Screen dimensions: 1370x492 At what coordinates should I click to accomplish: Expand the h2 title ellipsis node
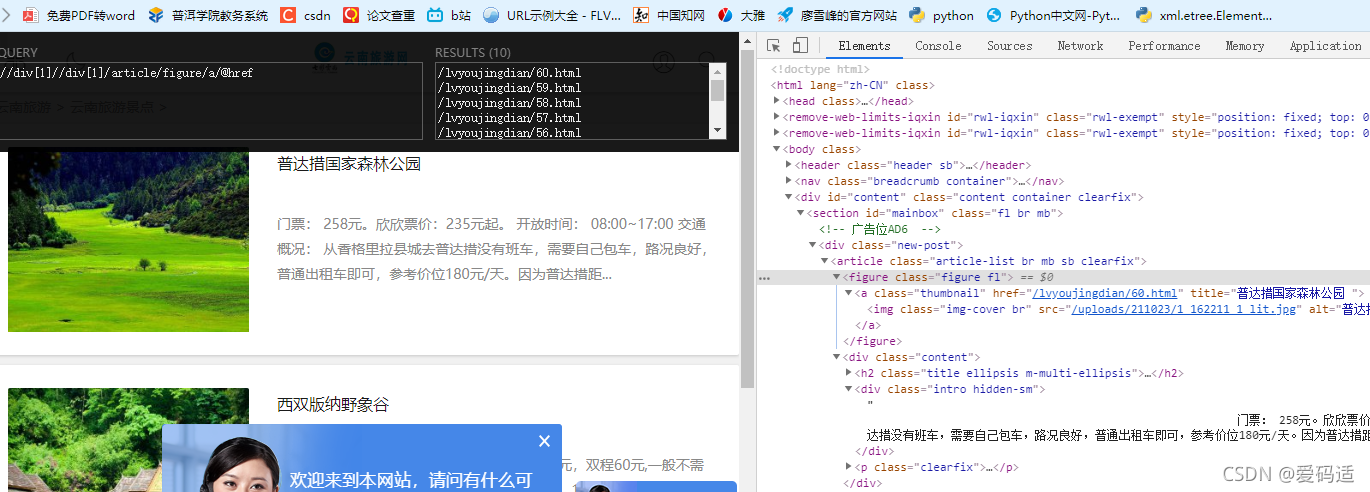tap(848, 373)
